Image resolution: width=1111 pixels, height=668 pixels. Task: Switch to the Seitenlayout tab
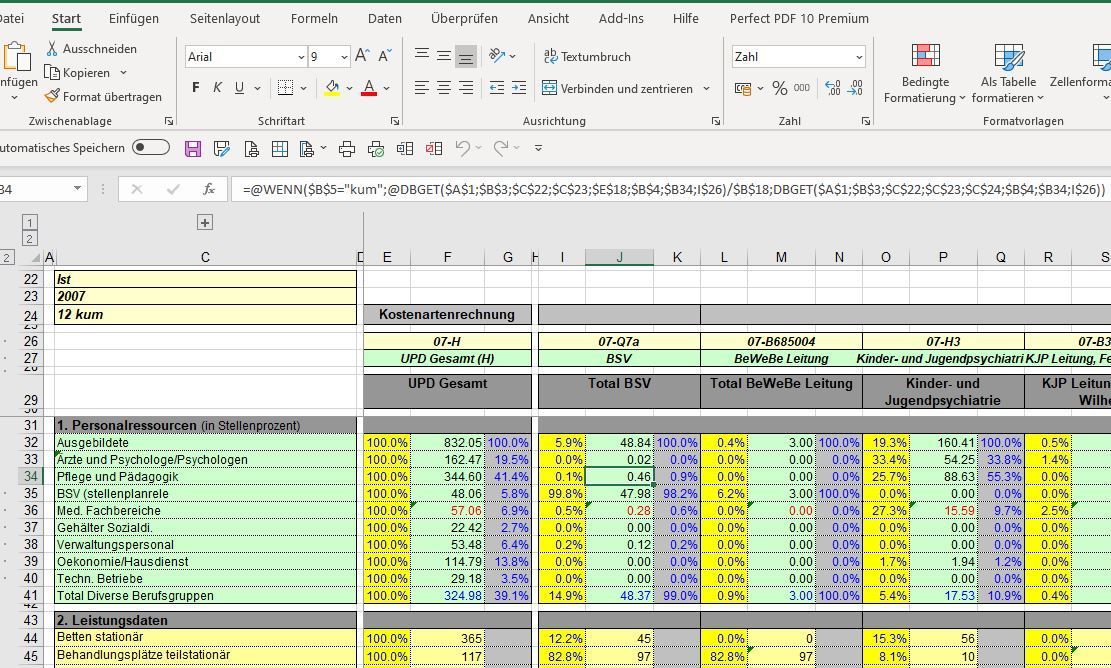(x=224, y=18)
